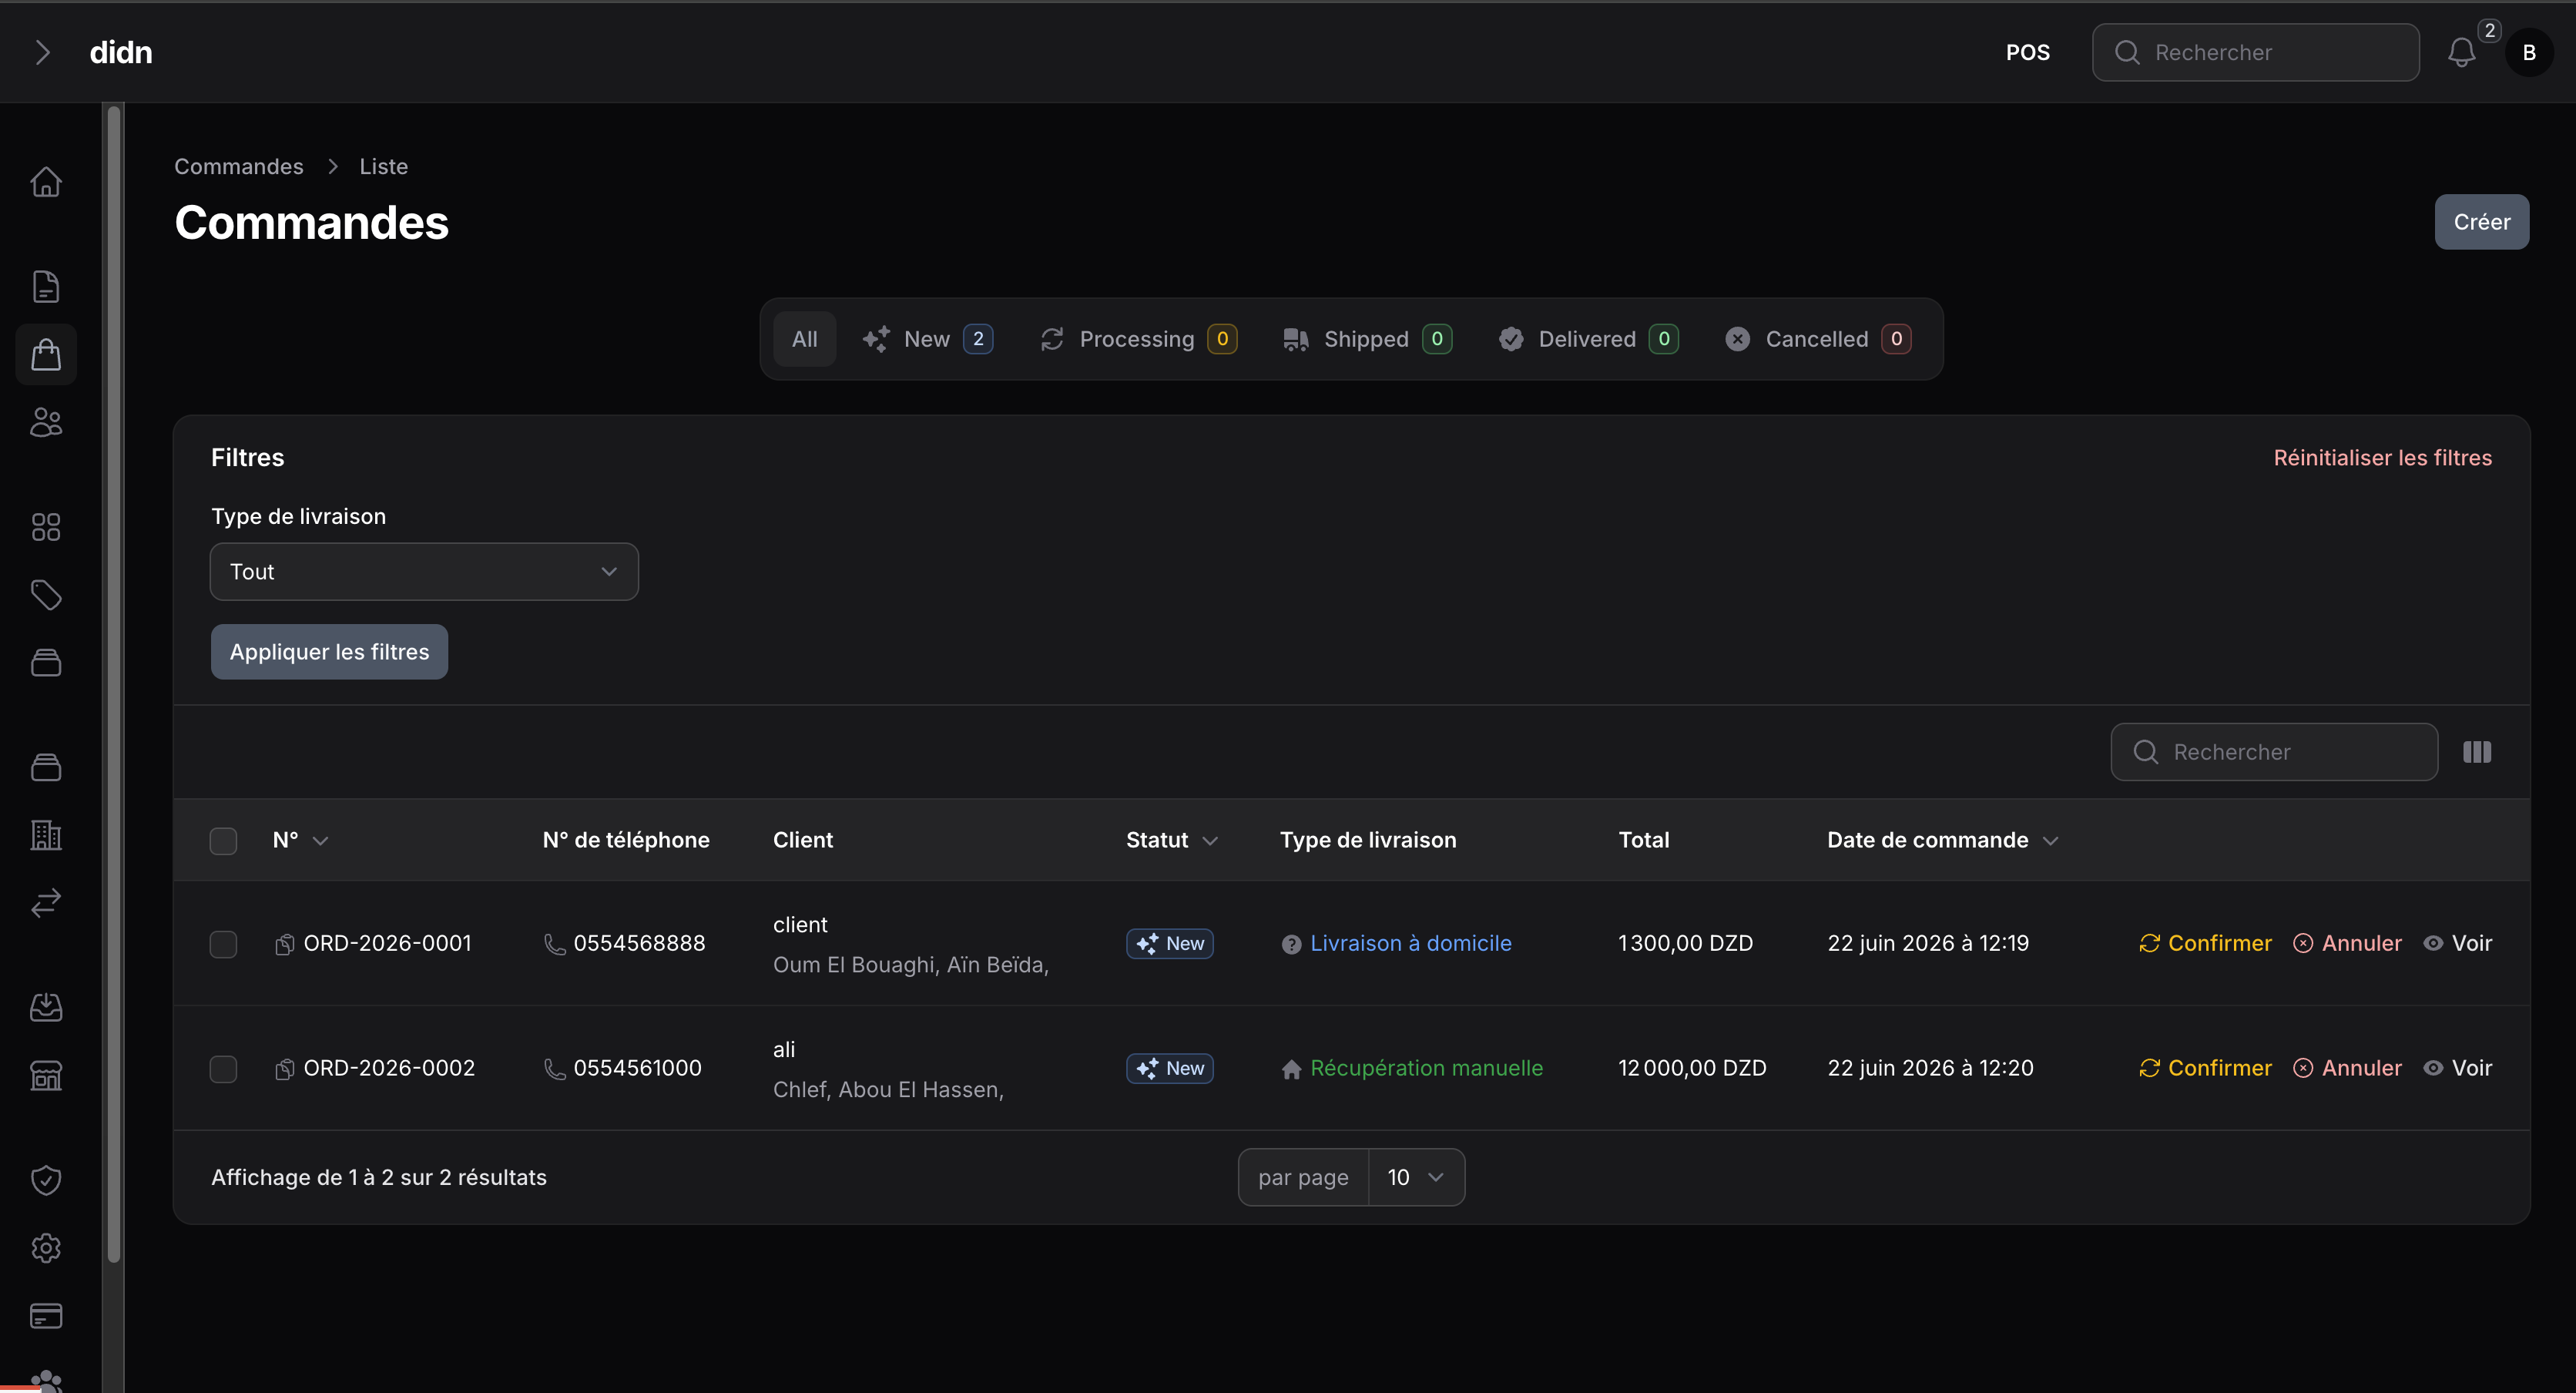
Task: Check the ORD-2026-0001 row checkbox
Action: pos(223,944)
